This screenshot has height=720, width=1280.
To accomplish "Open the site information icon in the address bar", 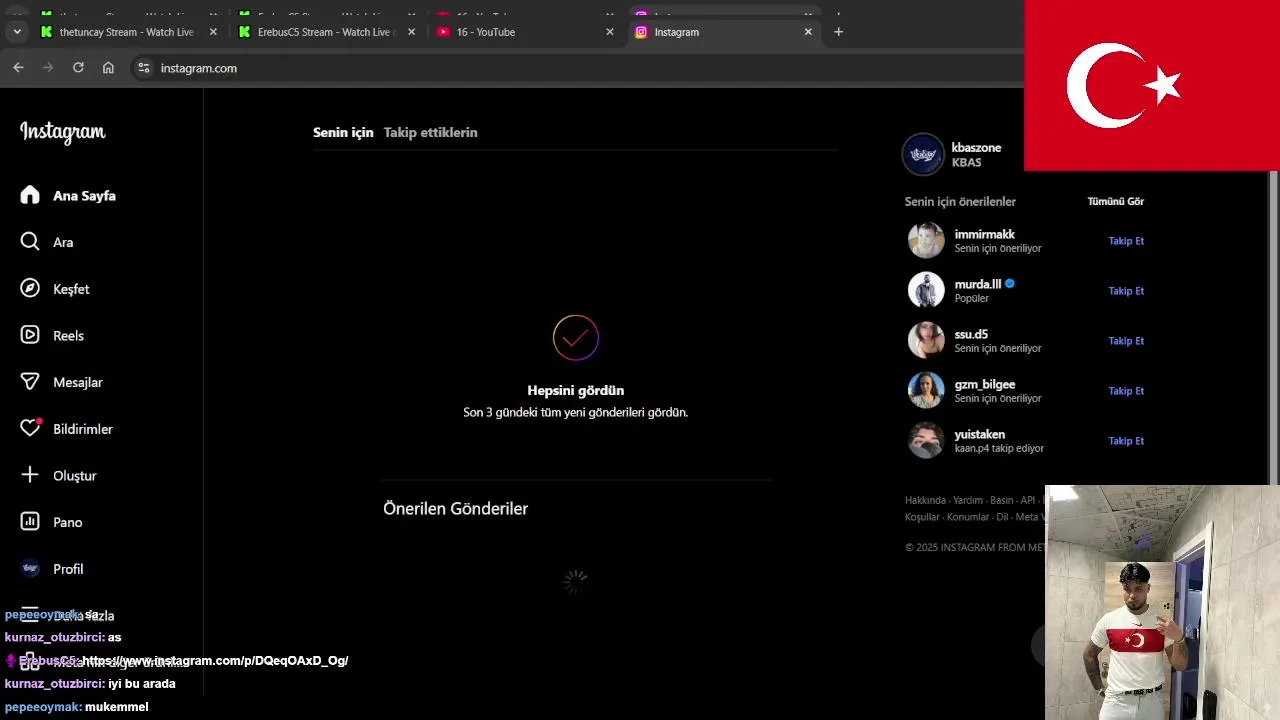I will [144, 68].
